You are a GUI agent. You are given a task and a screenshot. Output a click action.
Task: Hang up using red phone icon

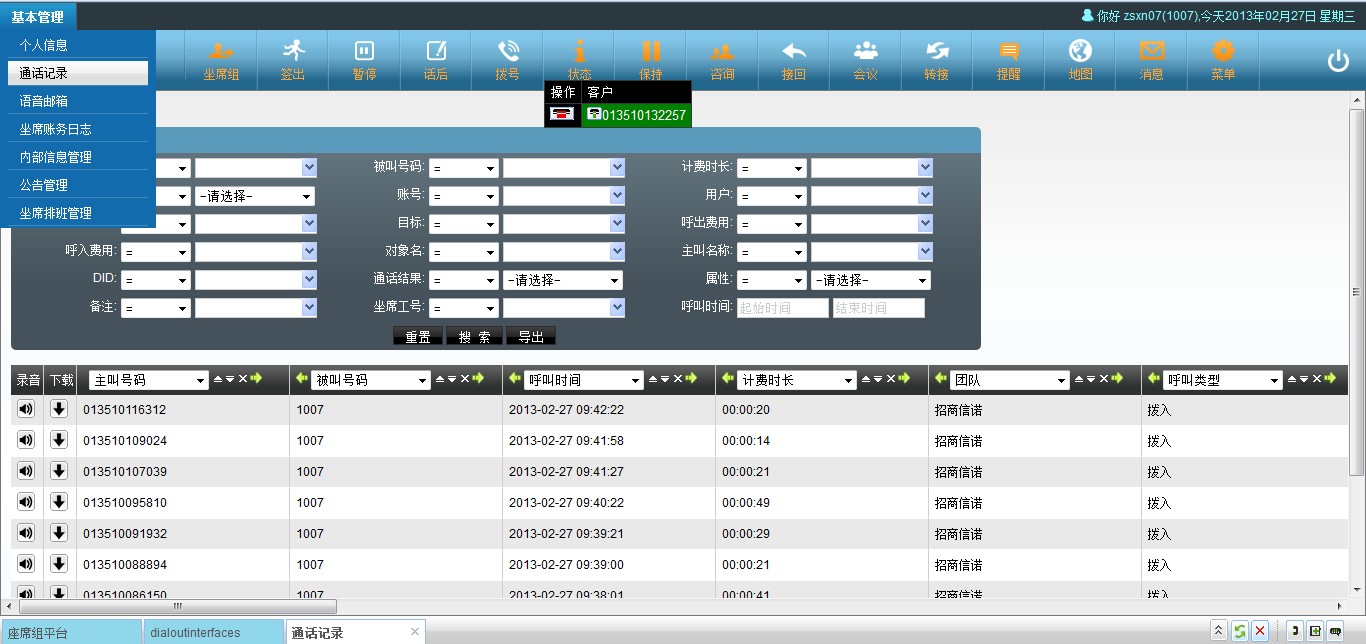[563, 115]
